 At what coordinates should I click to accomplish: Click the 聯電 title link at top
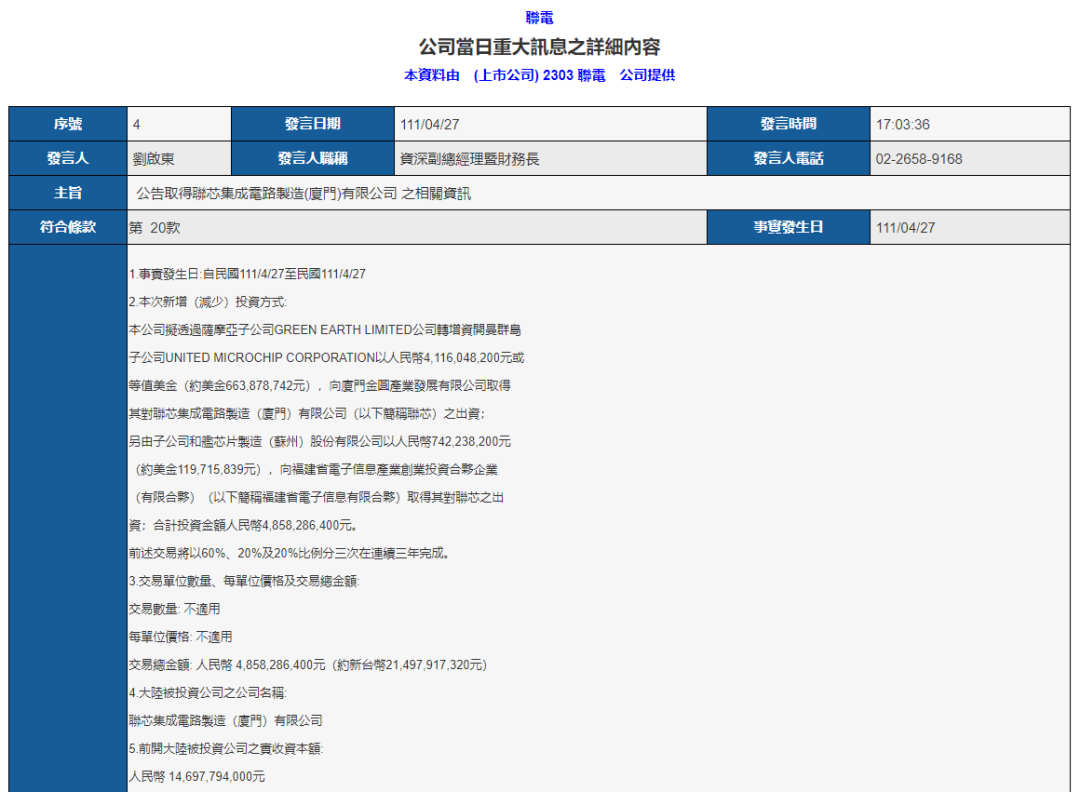click(539, 17)
